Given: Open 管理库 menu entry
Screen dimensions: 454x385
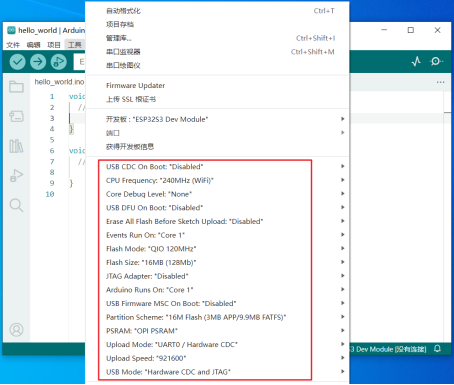Looking at the screenshot, I should (x=217, y=38).
